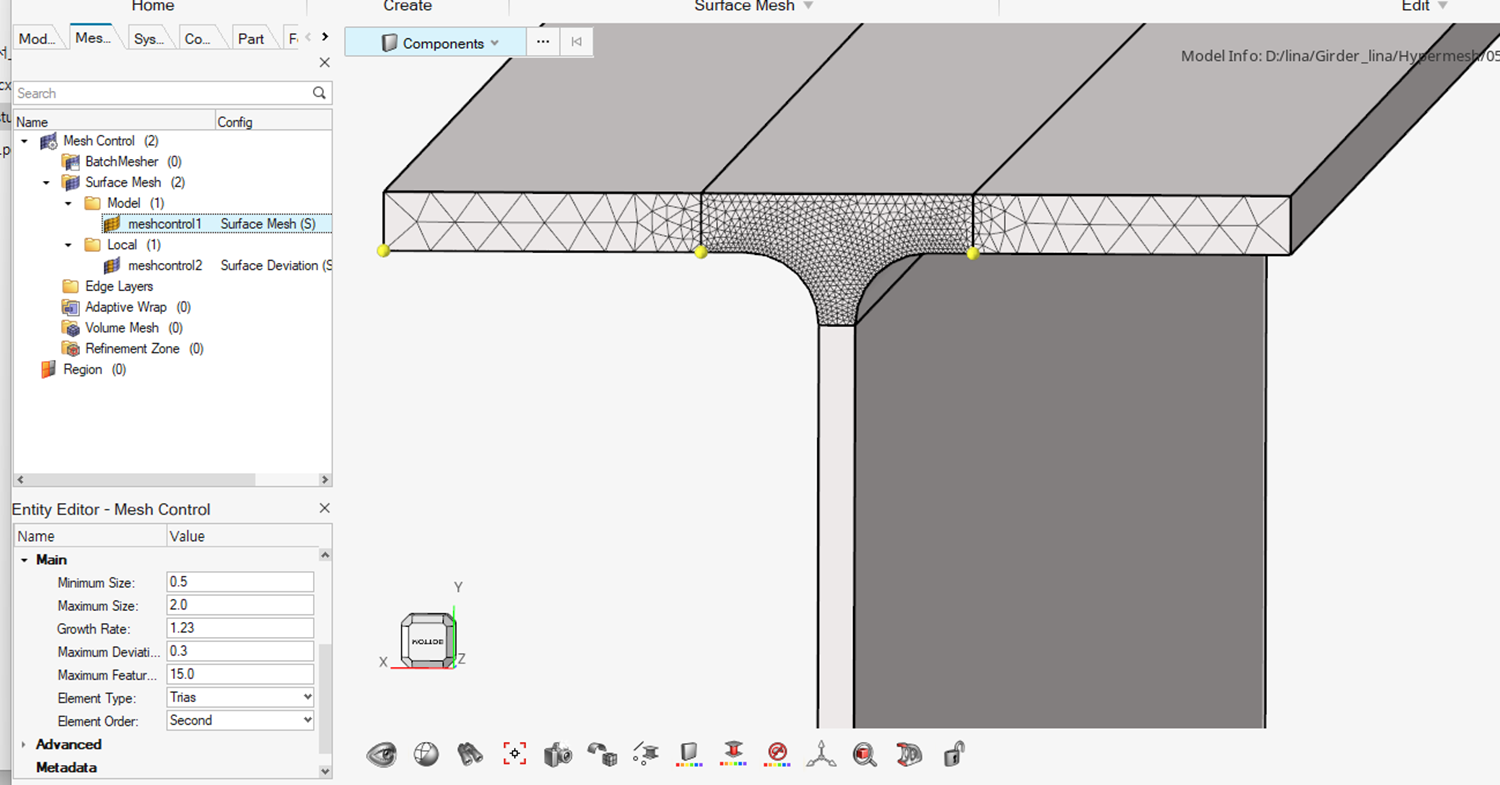
Task: Collapse the Surface Mesh tree node
Action: tap(46, 182)
